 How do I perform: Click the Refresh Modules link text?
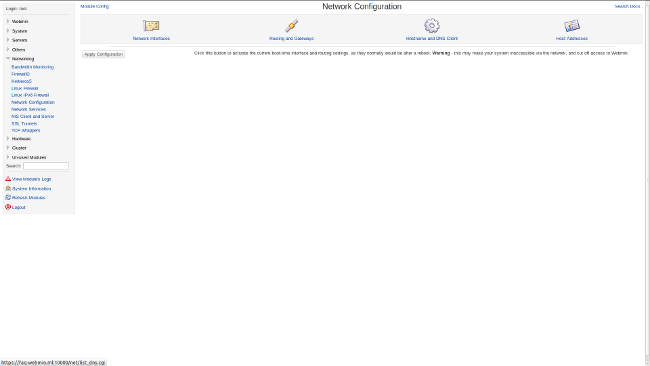click(29, 198)
